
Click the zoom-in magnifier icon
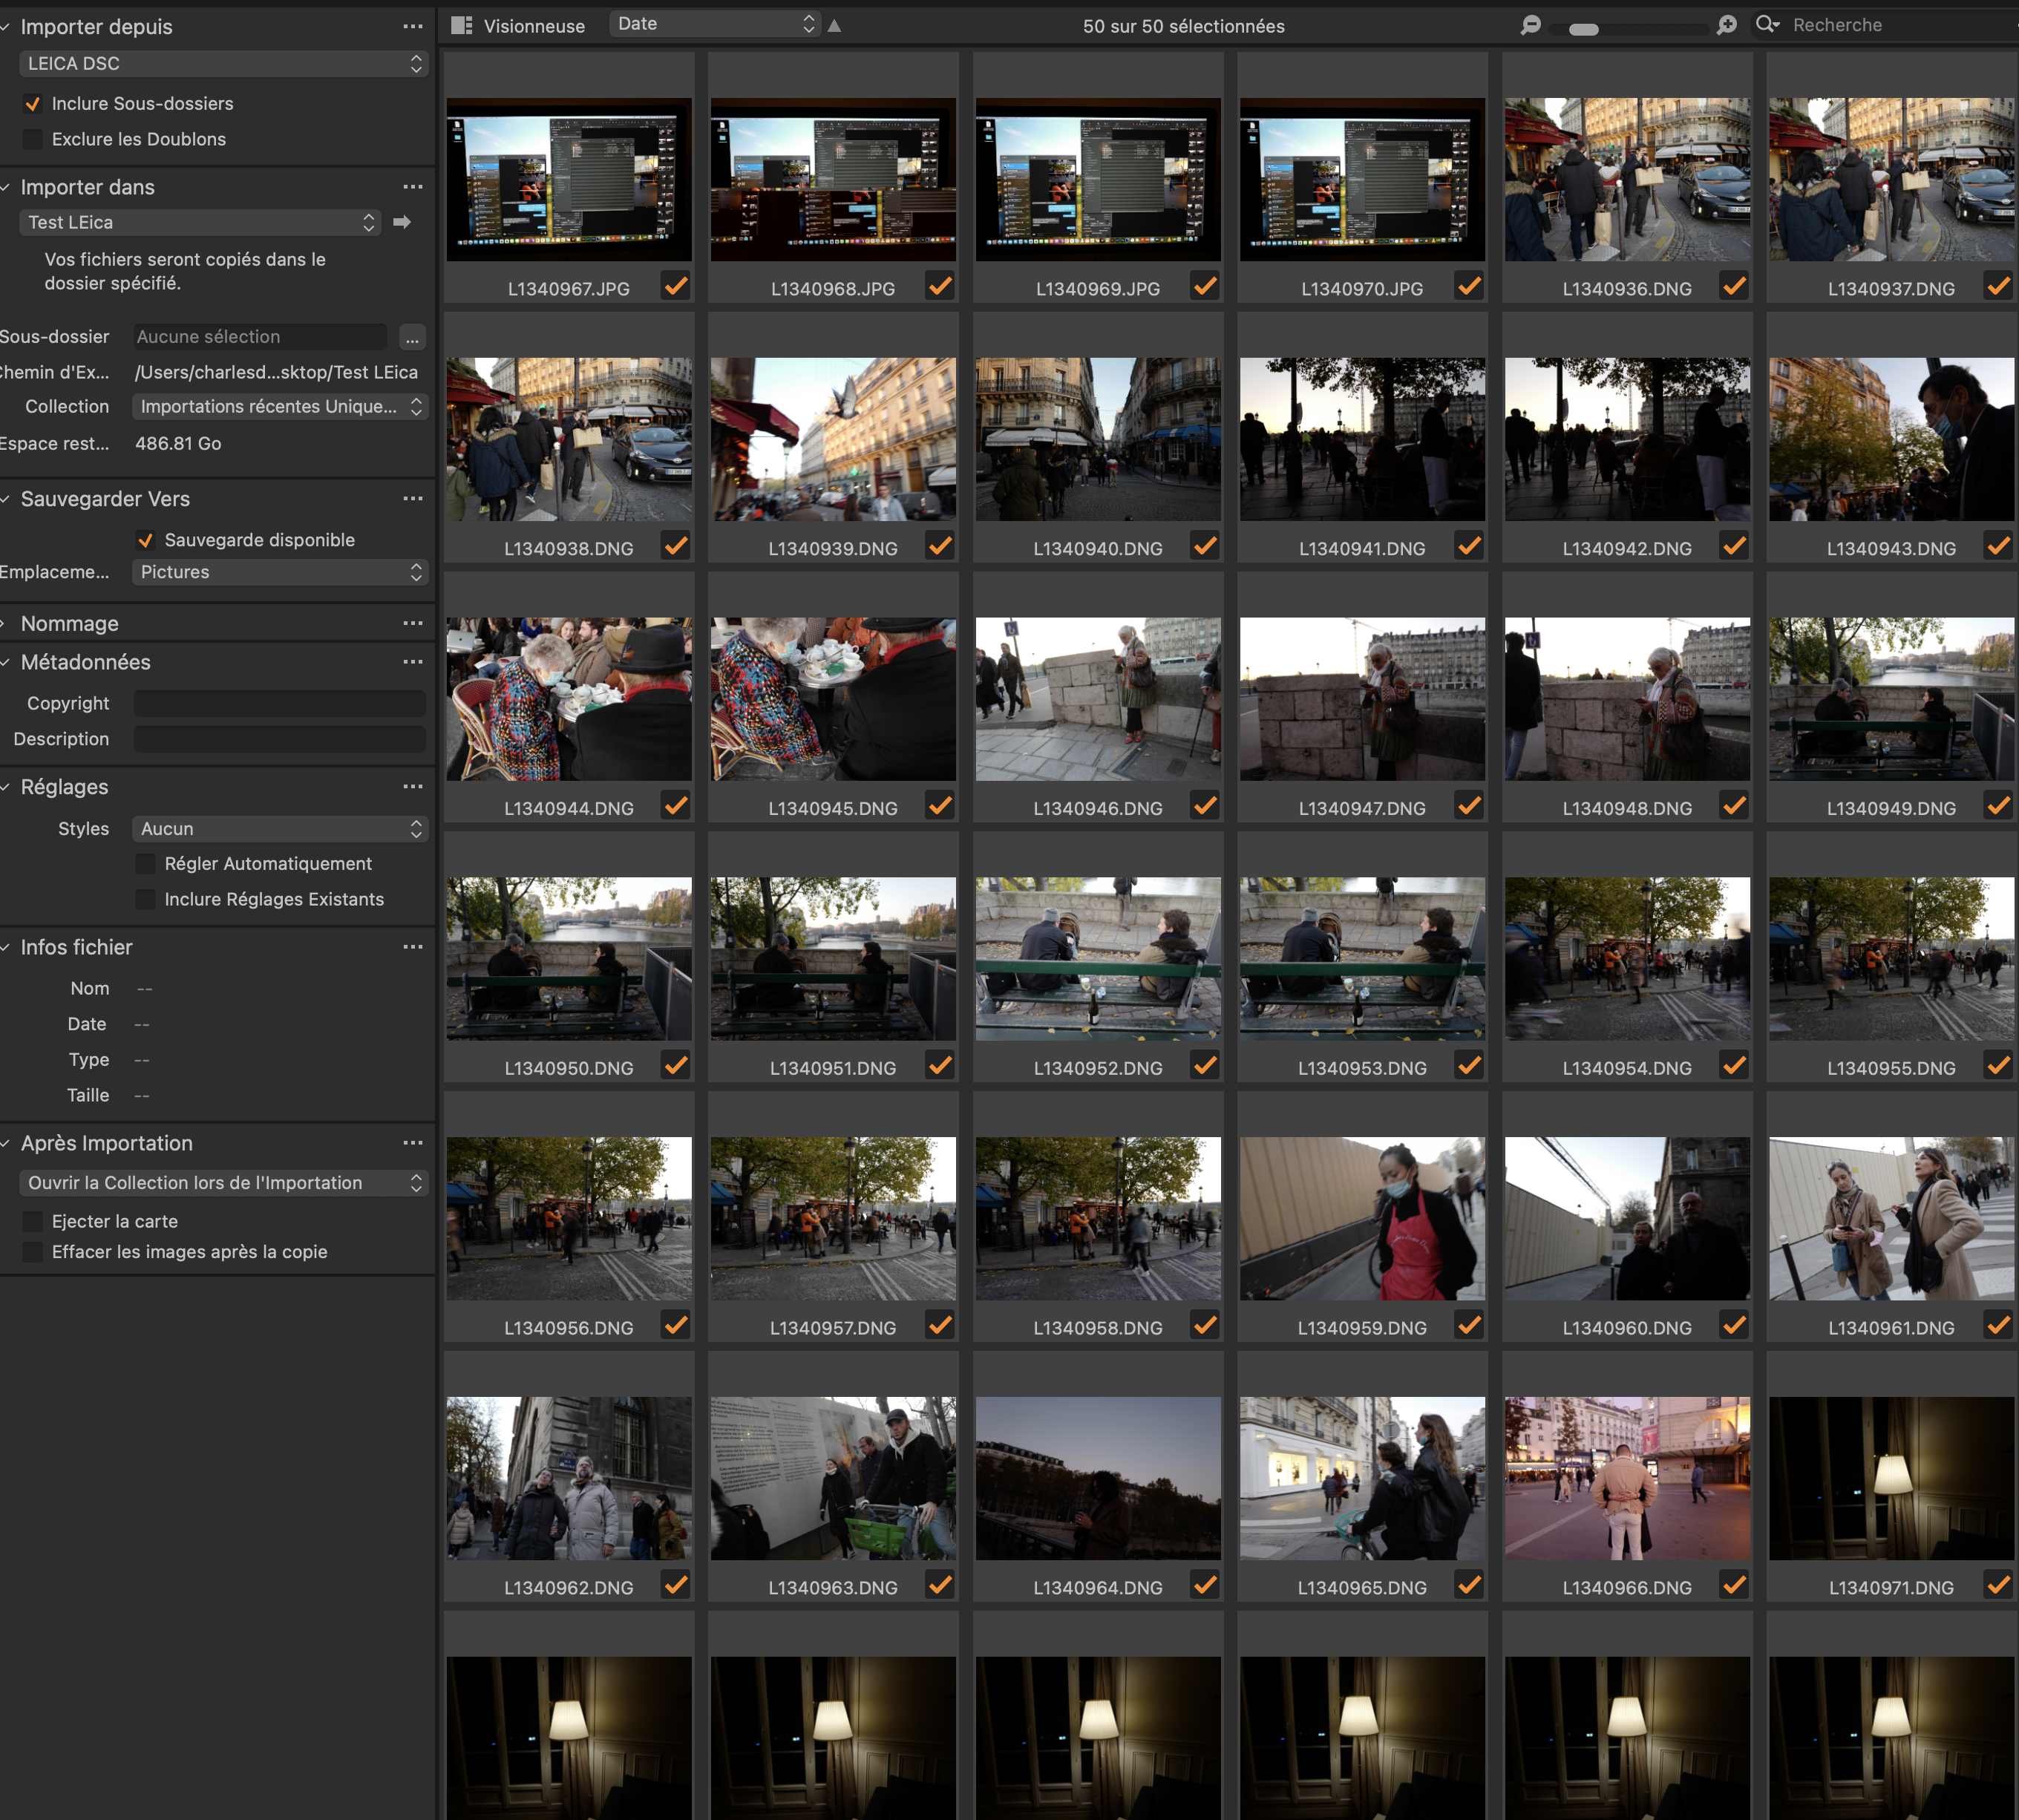(1727, 26)
